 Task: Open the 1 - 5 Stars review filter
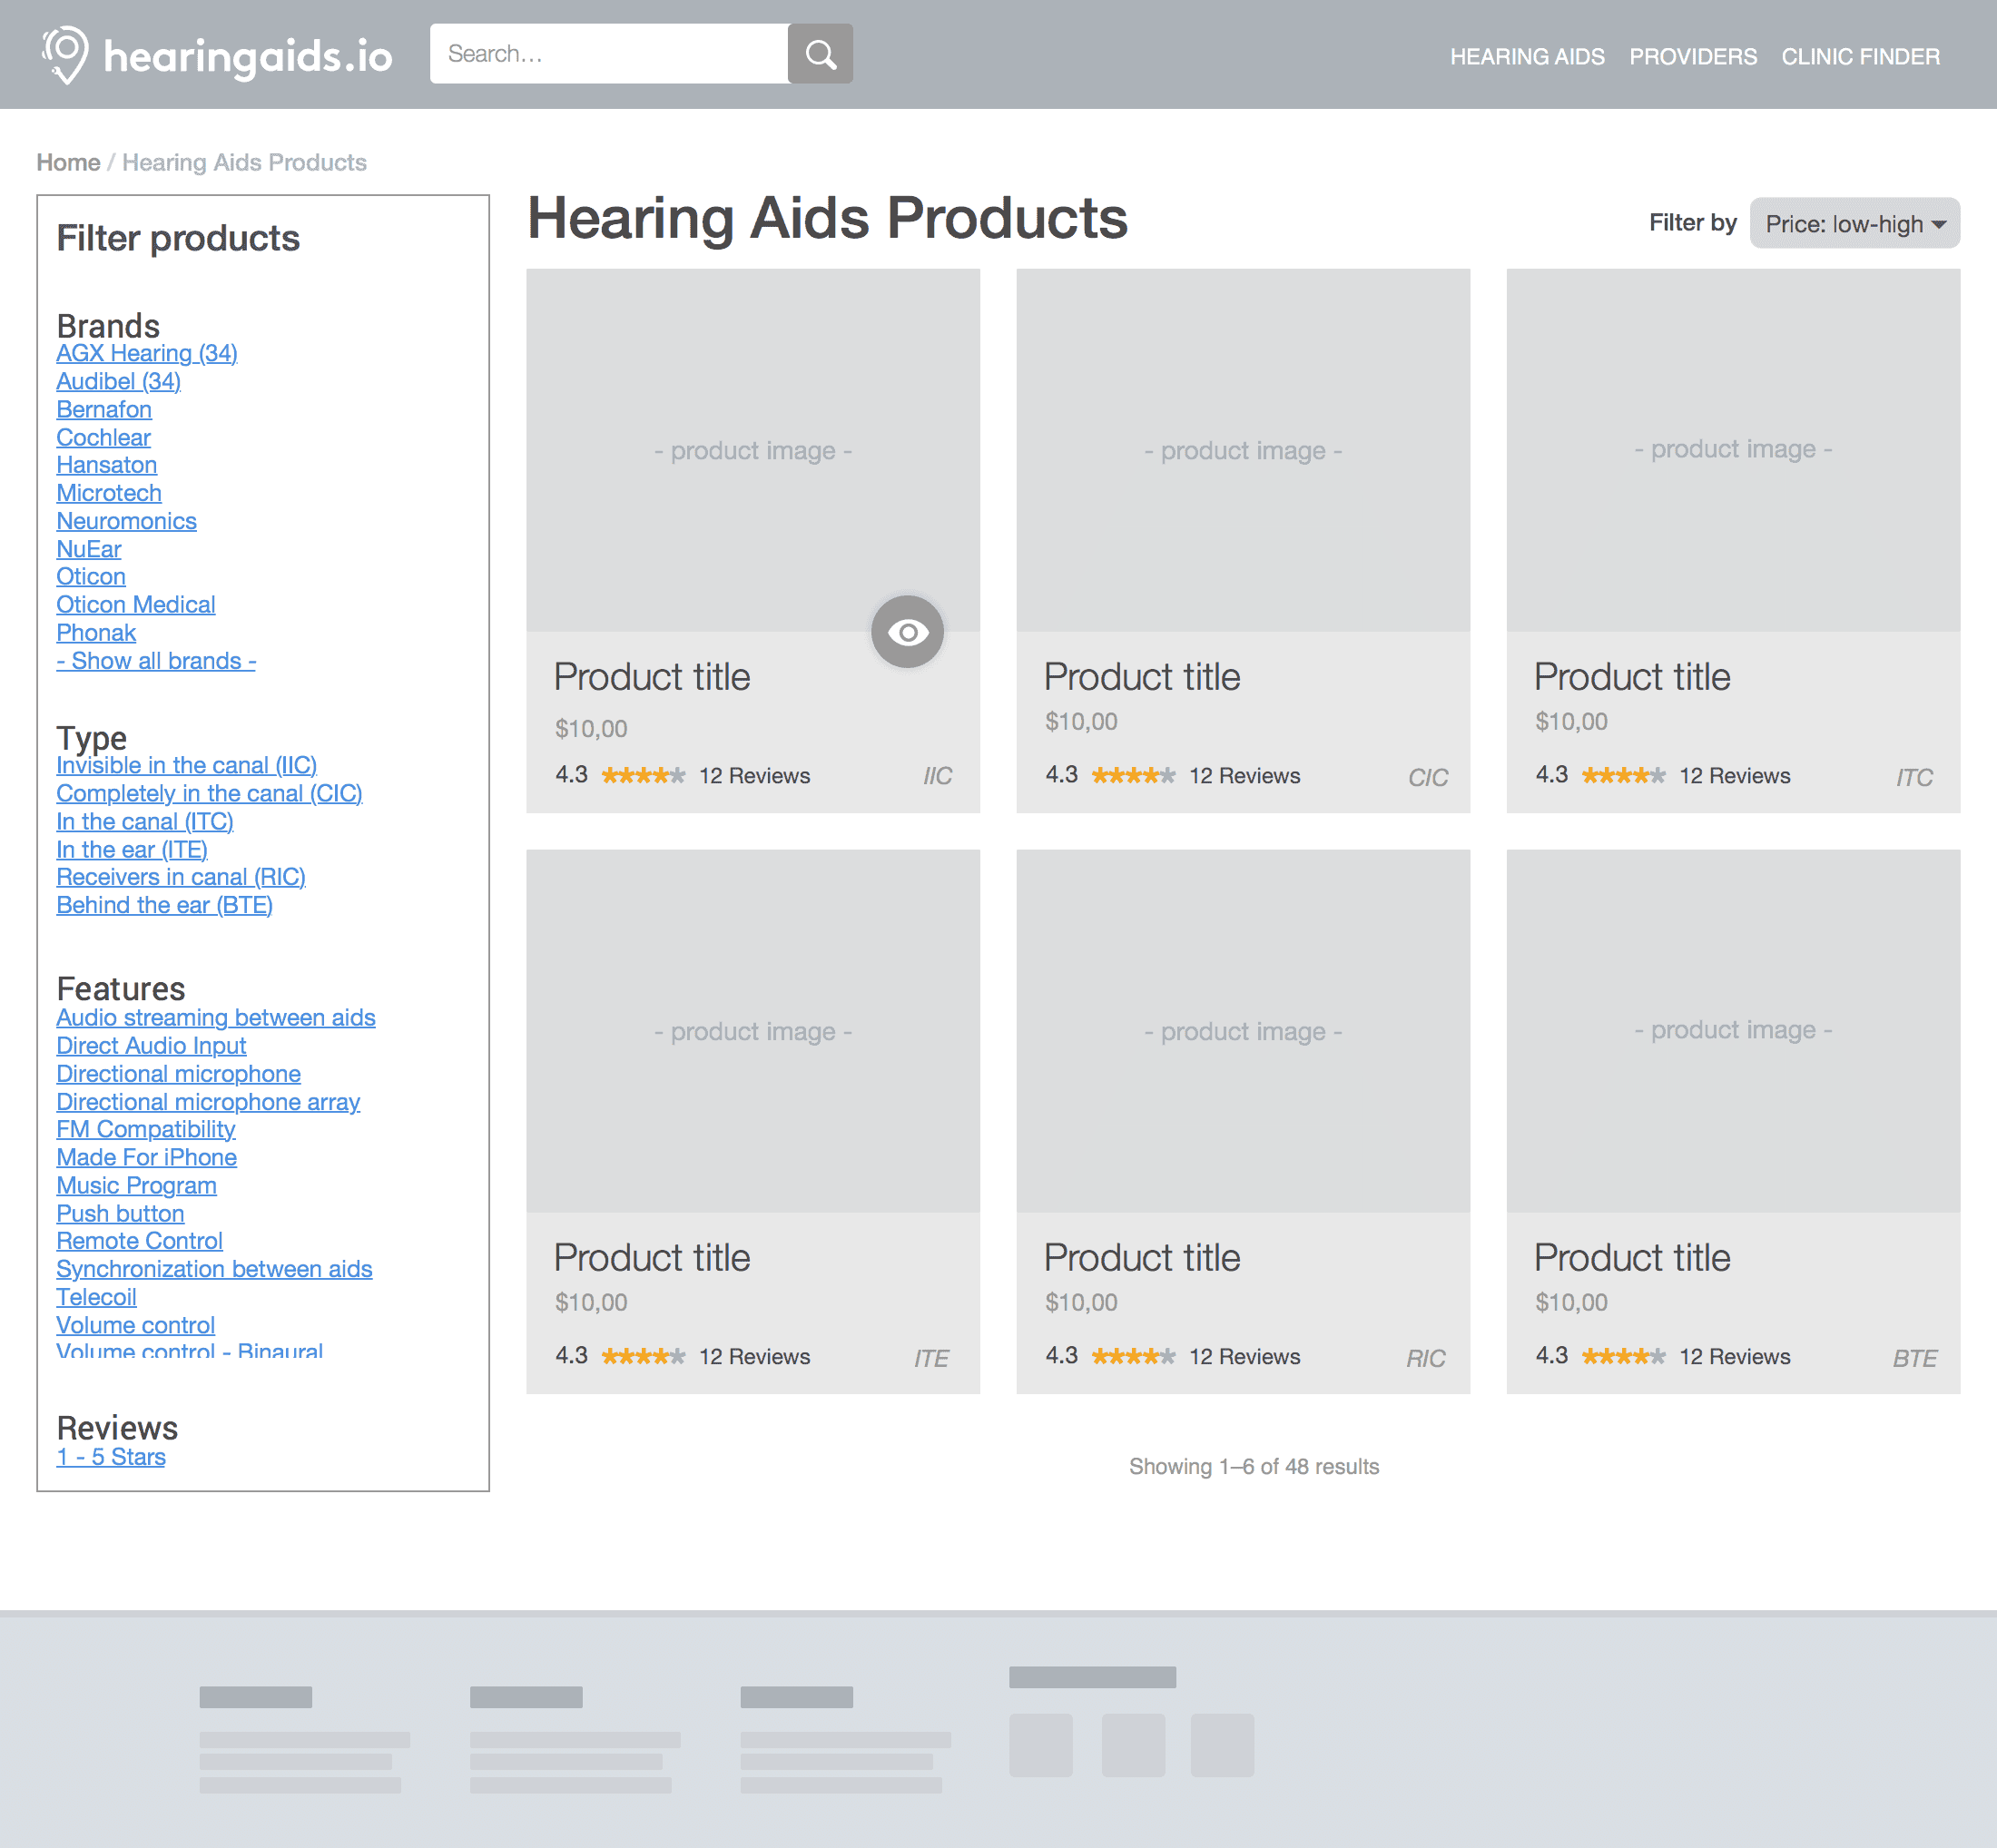click(x=110, y=1456)
